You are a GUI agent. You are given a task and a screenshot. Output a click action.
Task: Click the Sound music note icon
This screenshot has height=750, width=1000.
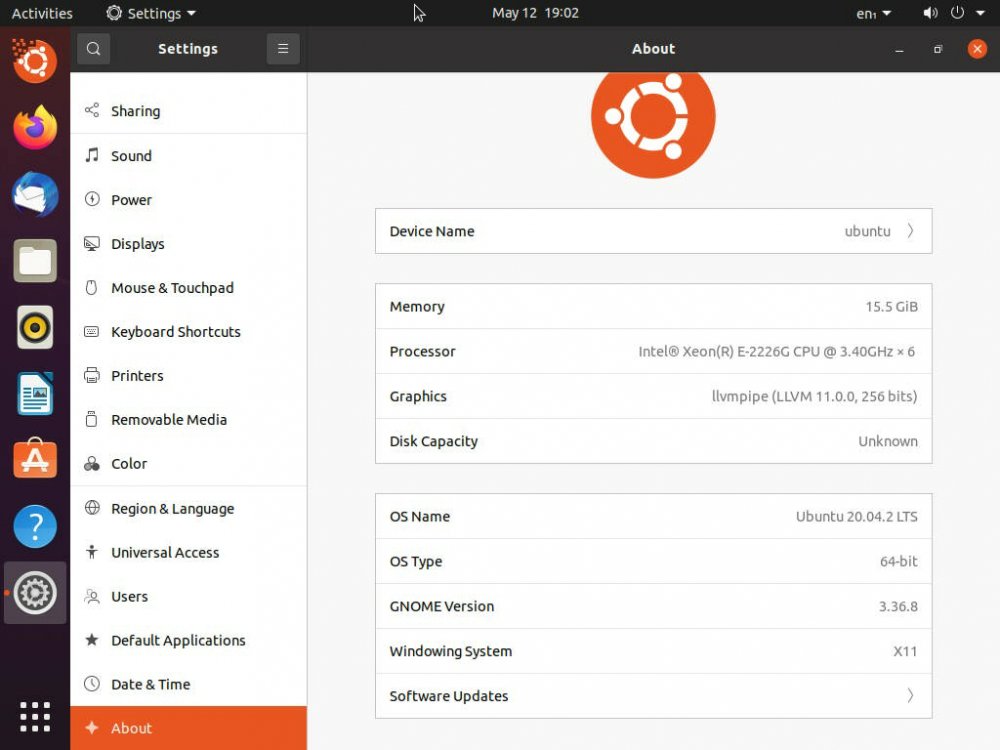click(92, 155)
